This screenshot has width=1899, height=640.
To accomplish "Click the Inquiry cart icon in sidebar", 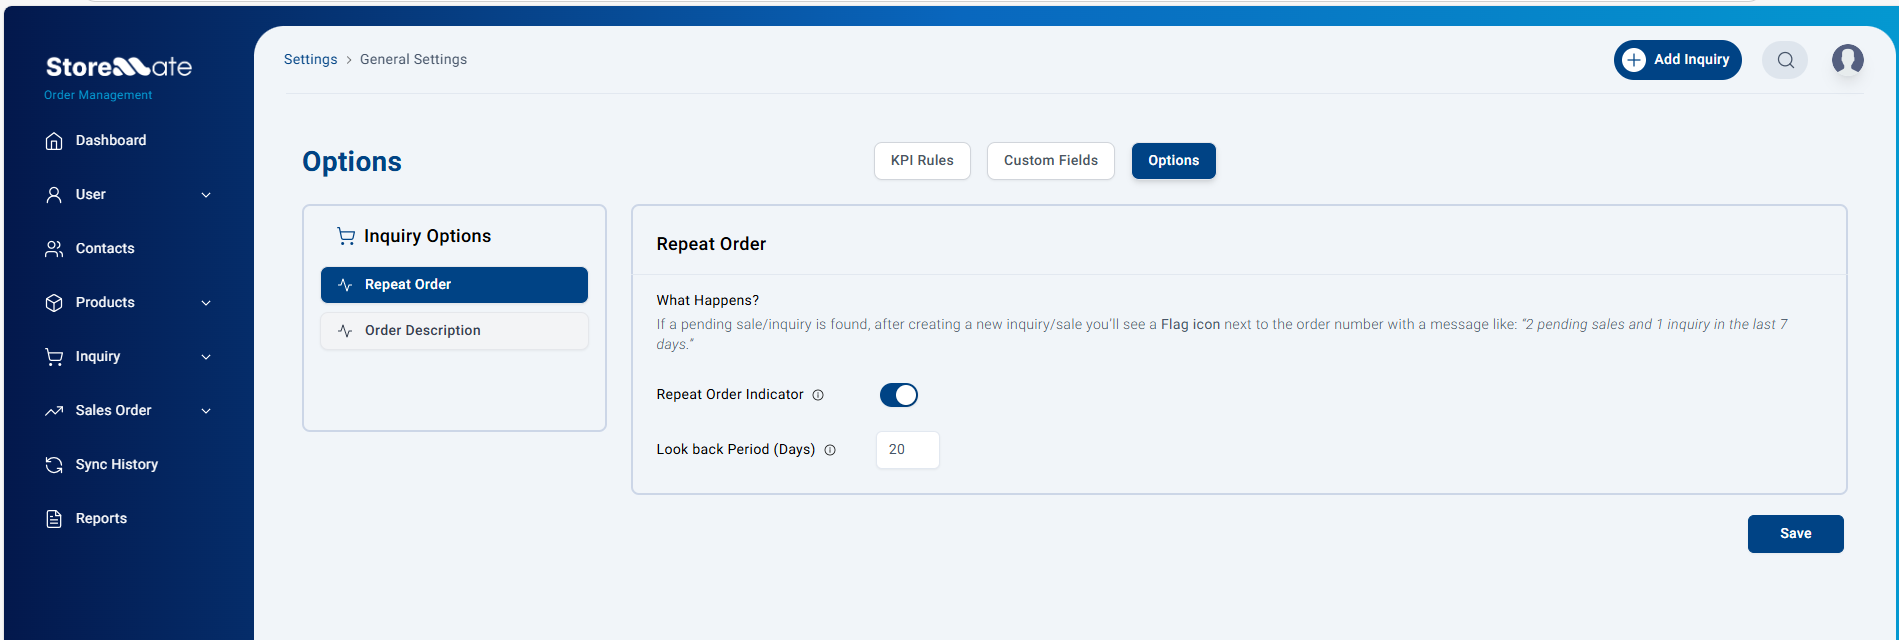I will click(x=54, y=357).
